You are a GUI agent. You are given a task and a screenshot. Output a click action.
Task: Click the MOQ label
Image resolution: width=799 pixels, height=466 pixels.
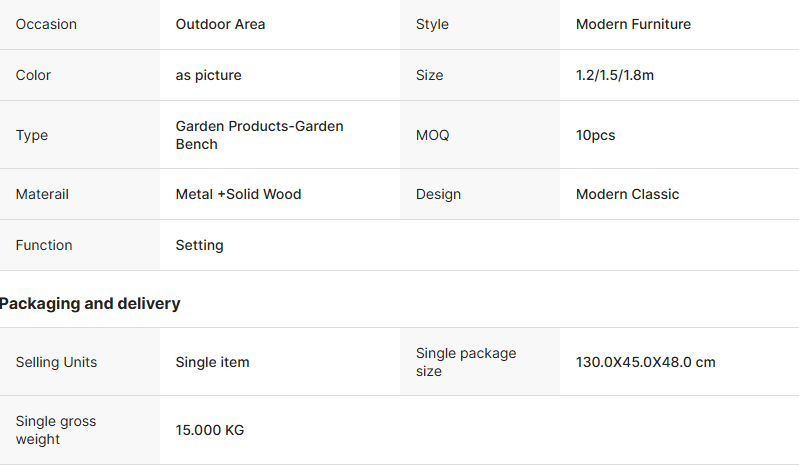click(433, 135)
